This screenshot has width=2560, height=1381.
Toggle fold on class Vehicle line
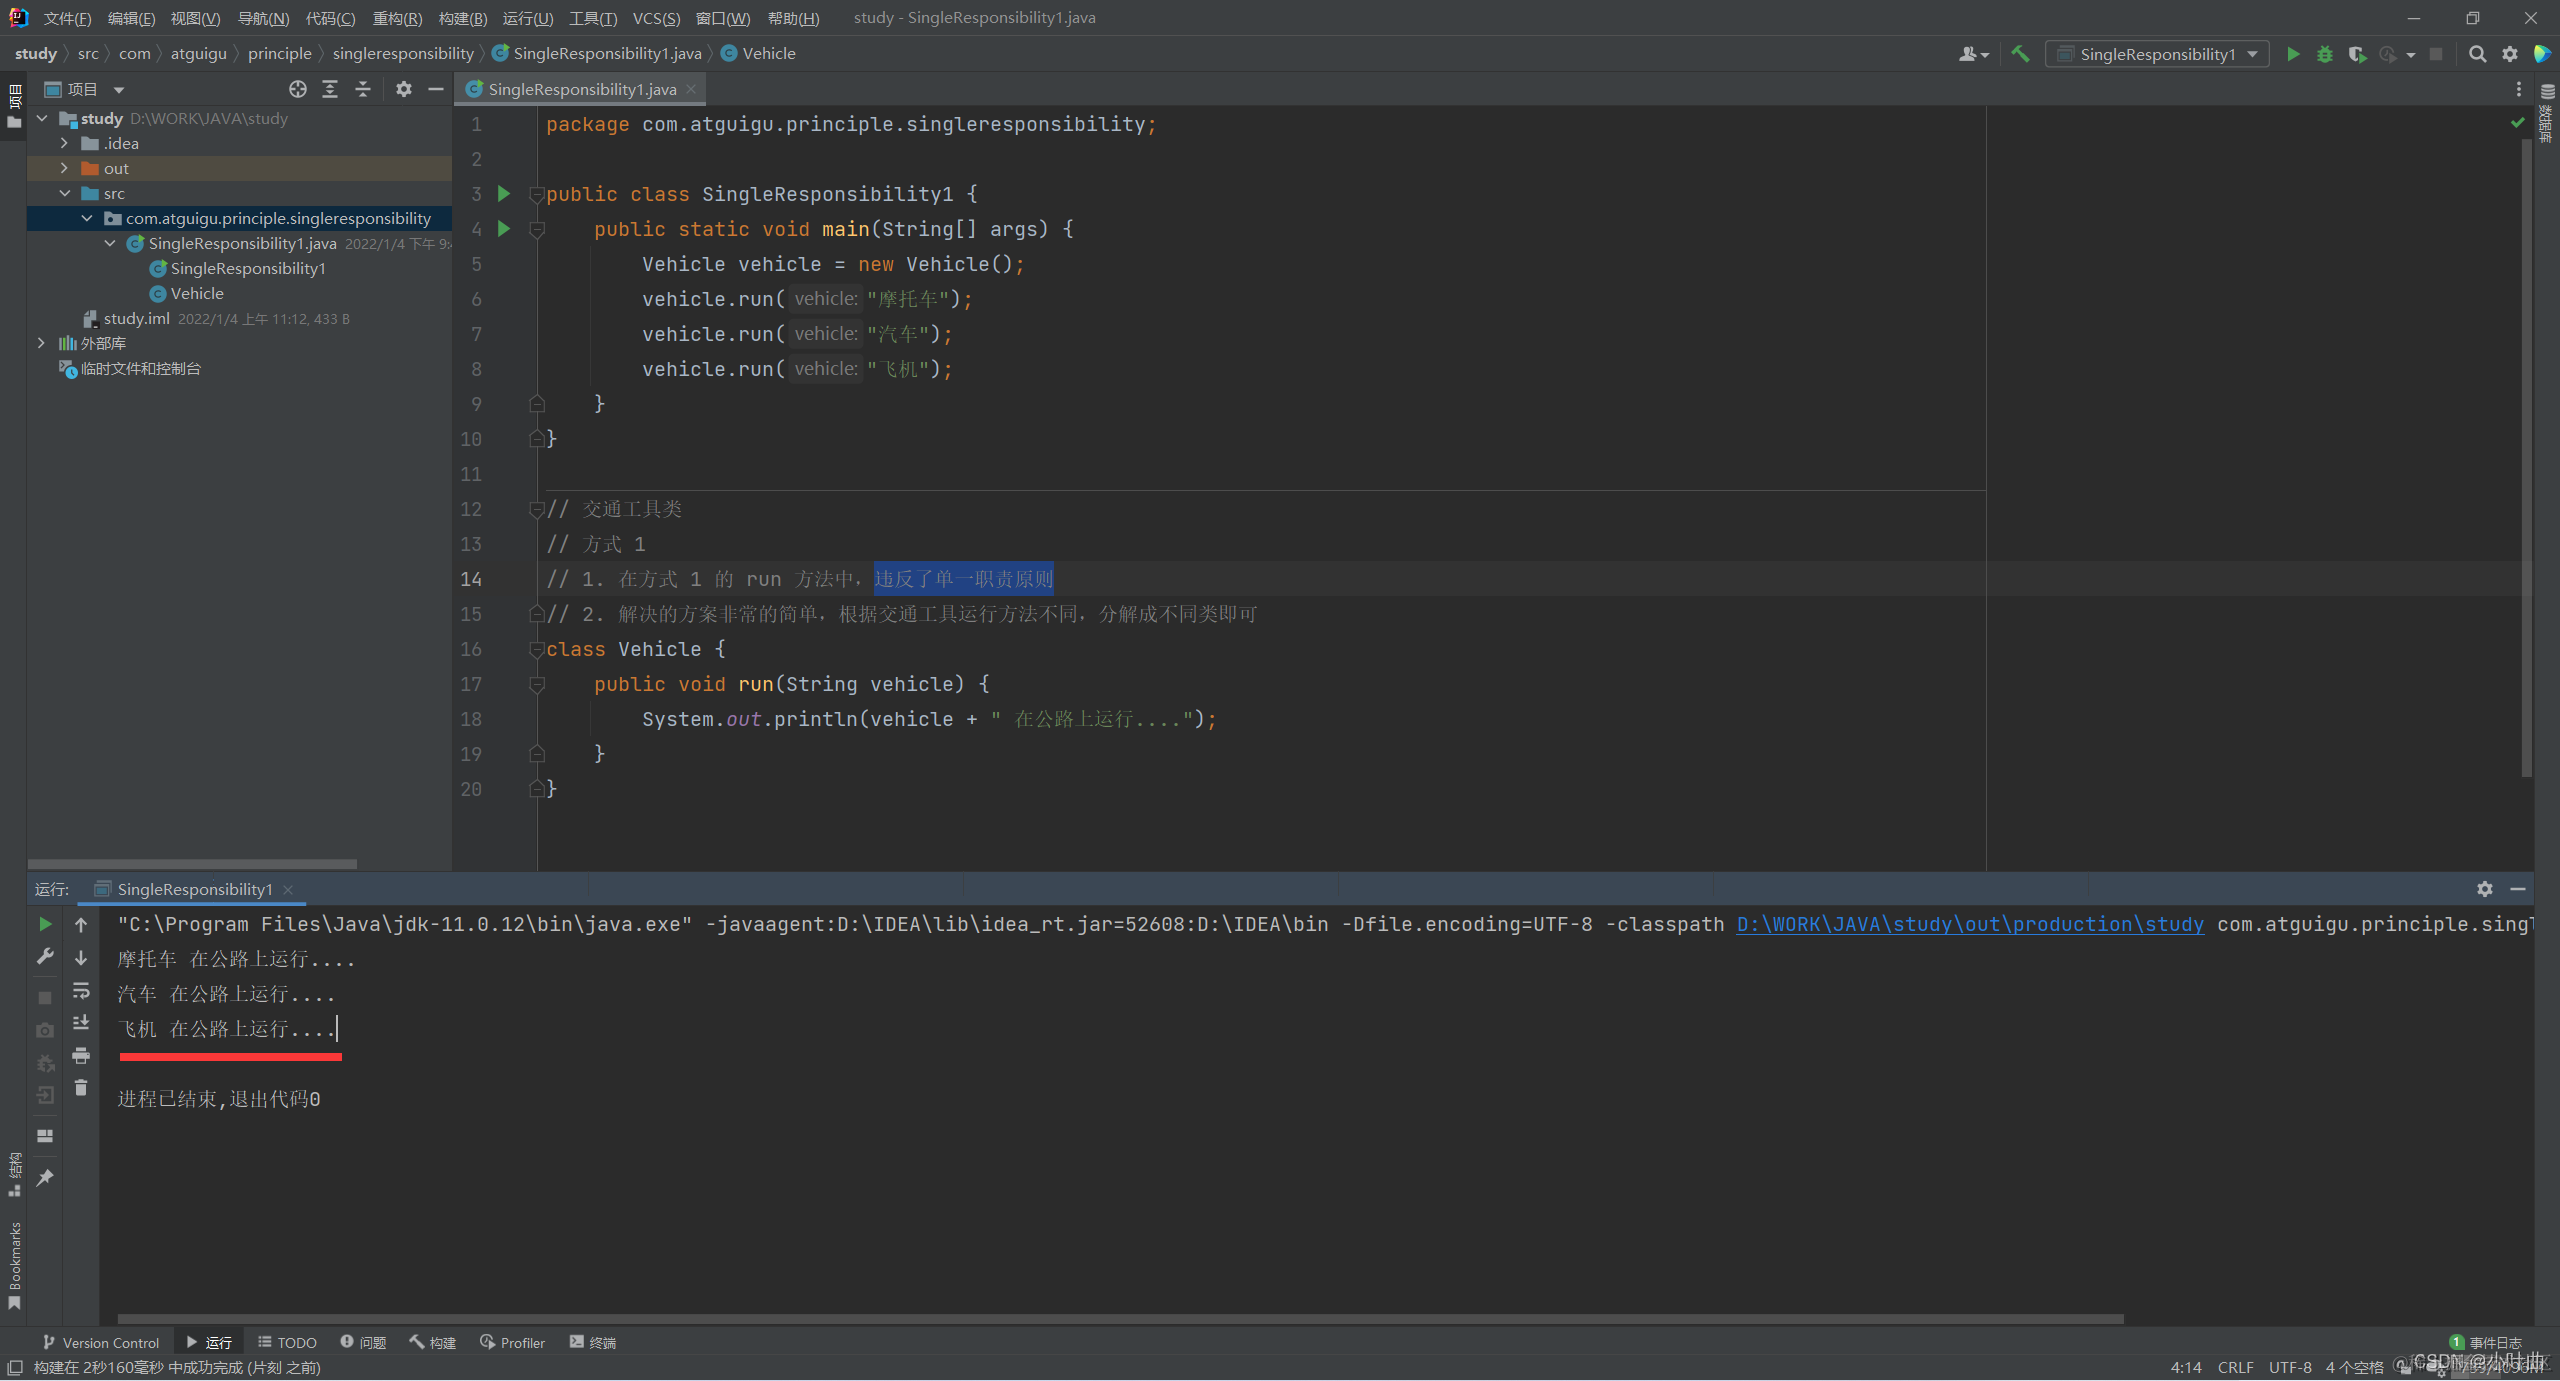coord(537,650)
